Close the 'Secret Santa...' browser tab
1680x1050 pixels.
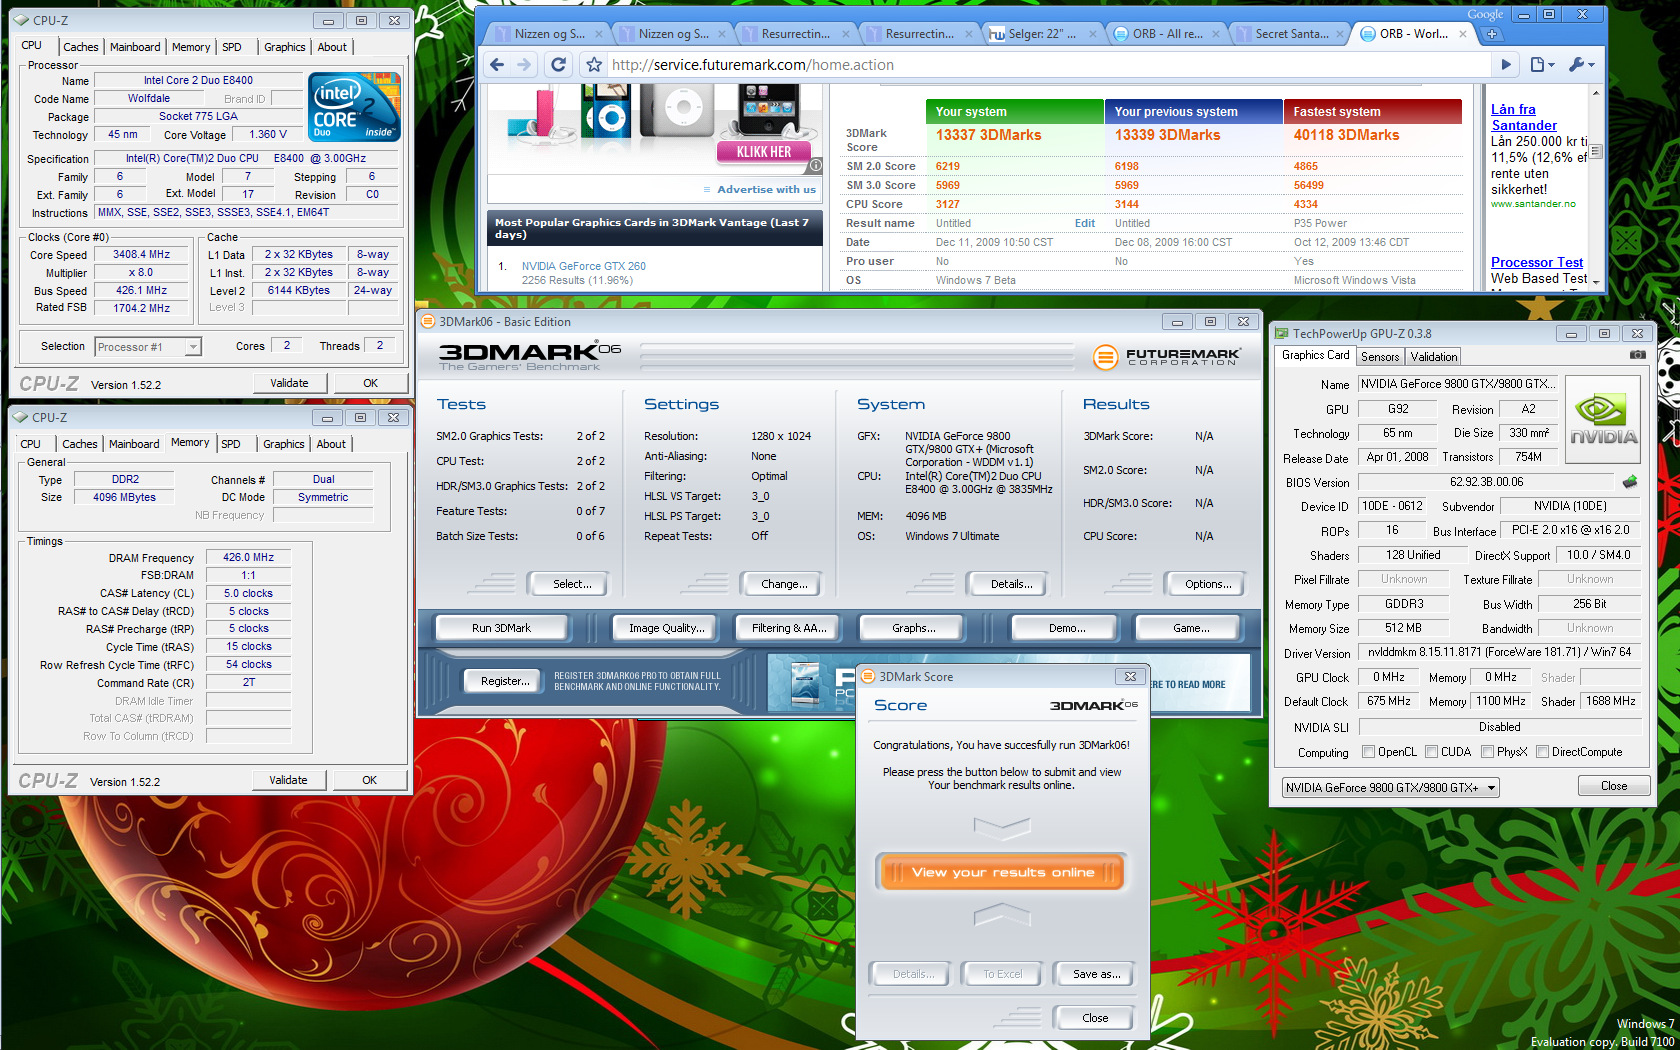pyautogui.click(x=1340, y=34)
